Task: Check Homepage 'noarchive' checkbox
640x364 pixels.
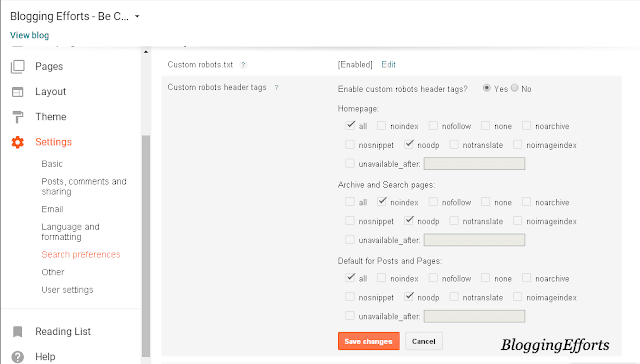Action: (x=527, y=125)
